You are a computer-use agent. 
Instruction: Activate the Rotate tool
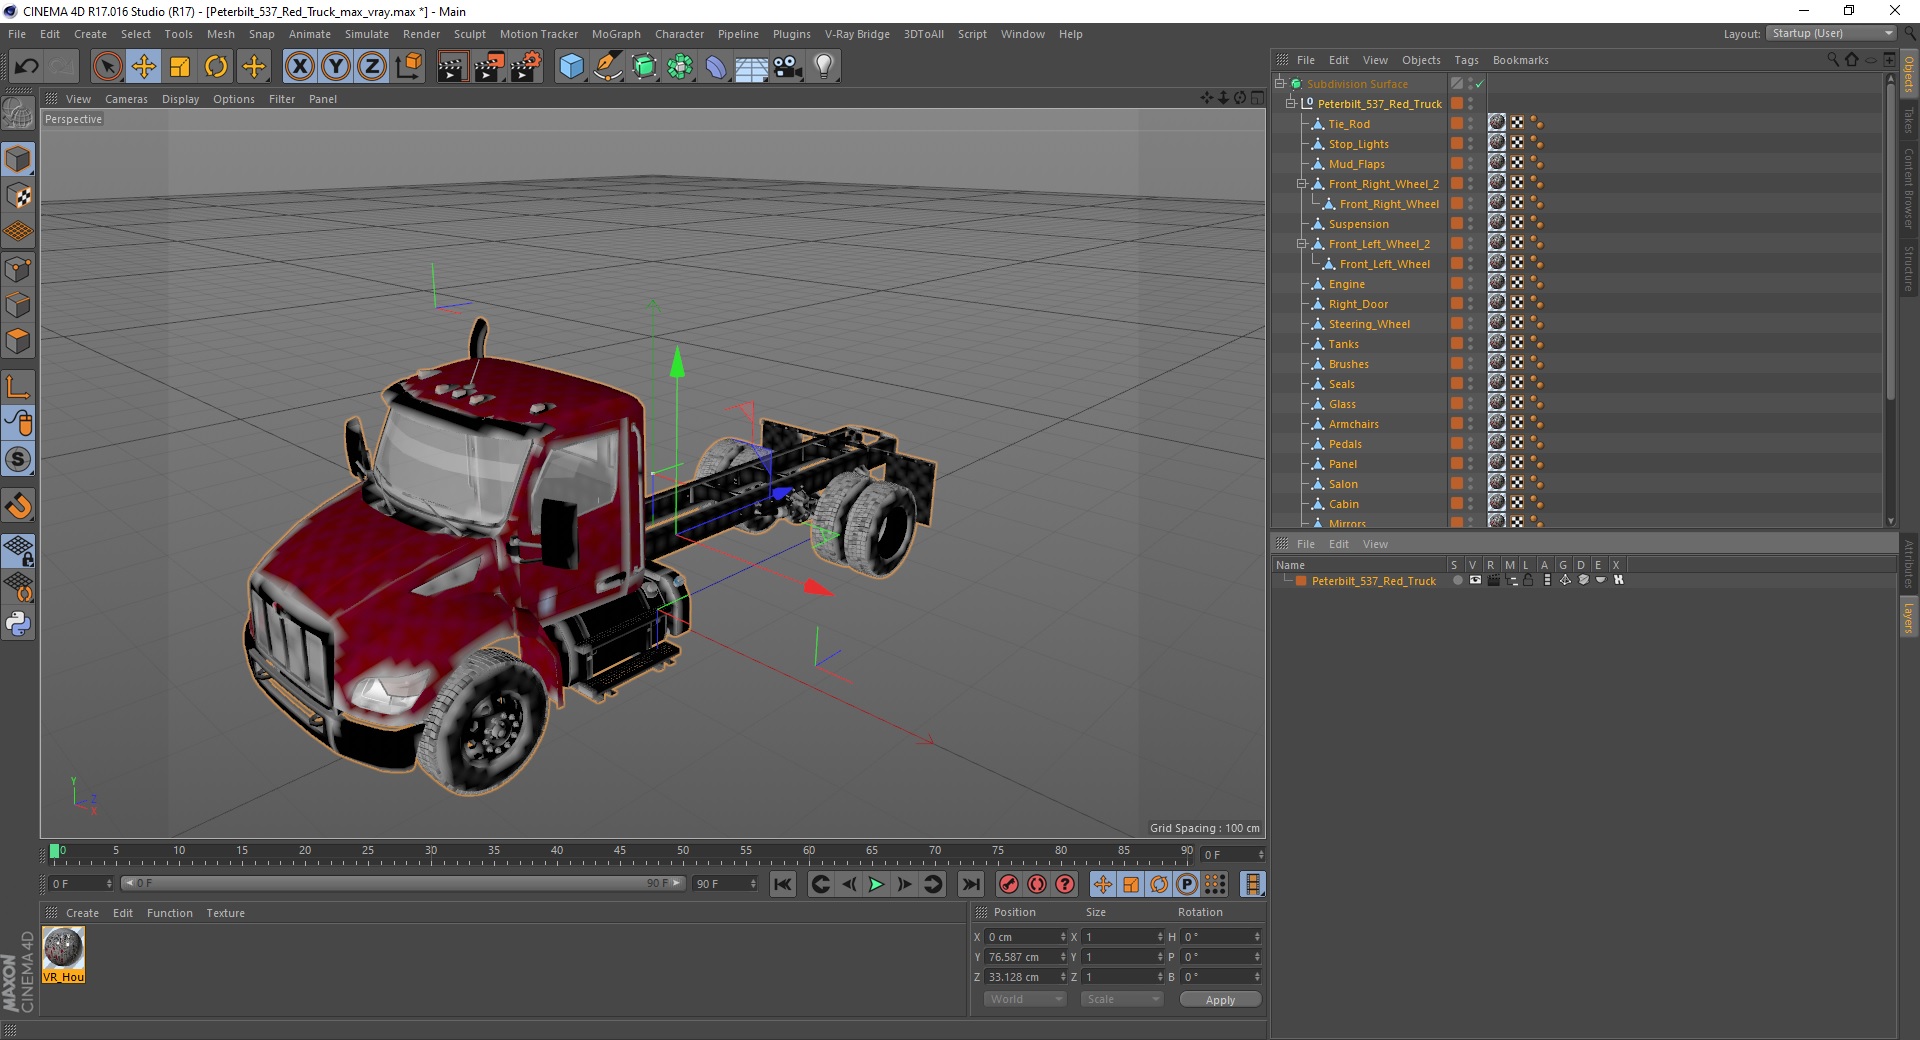click(216, 67)
